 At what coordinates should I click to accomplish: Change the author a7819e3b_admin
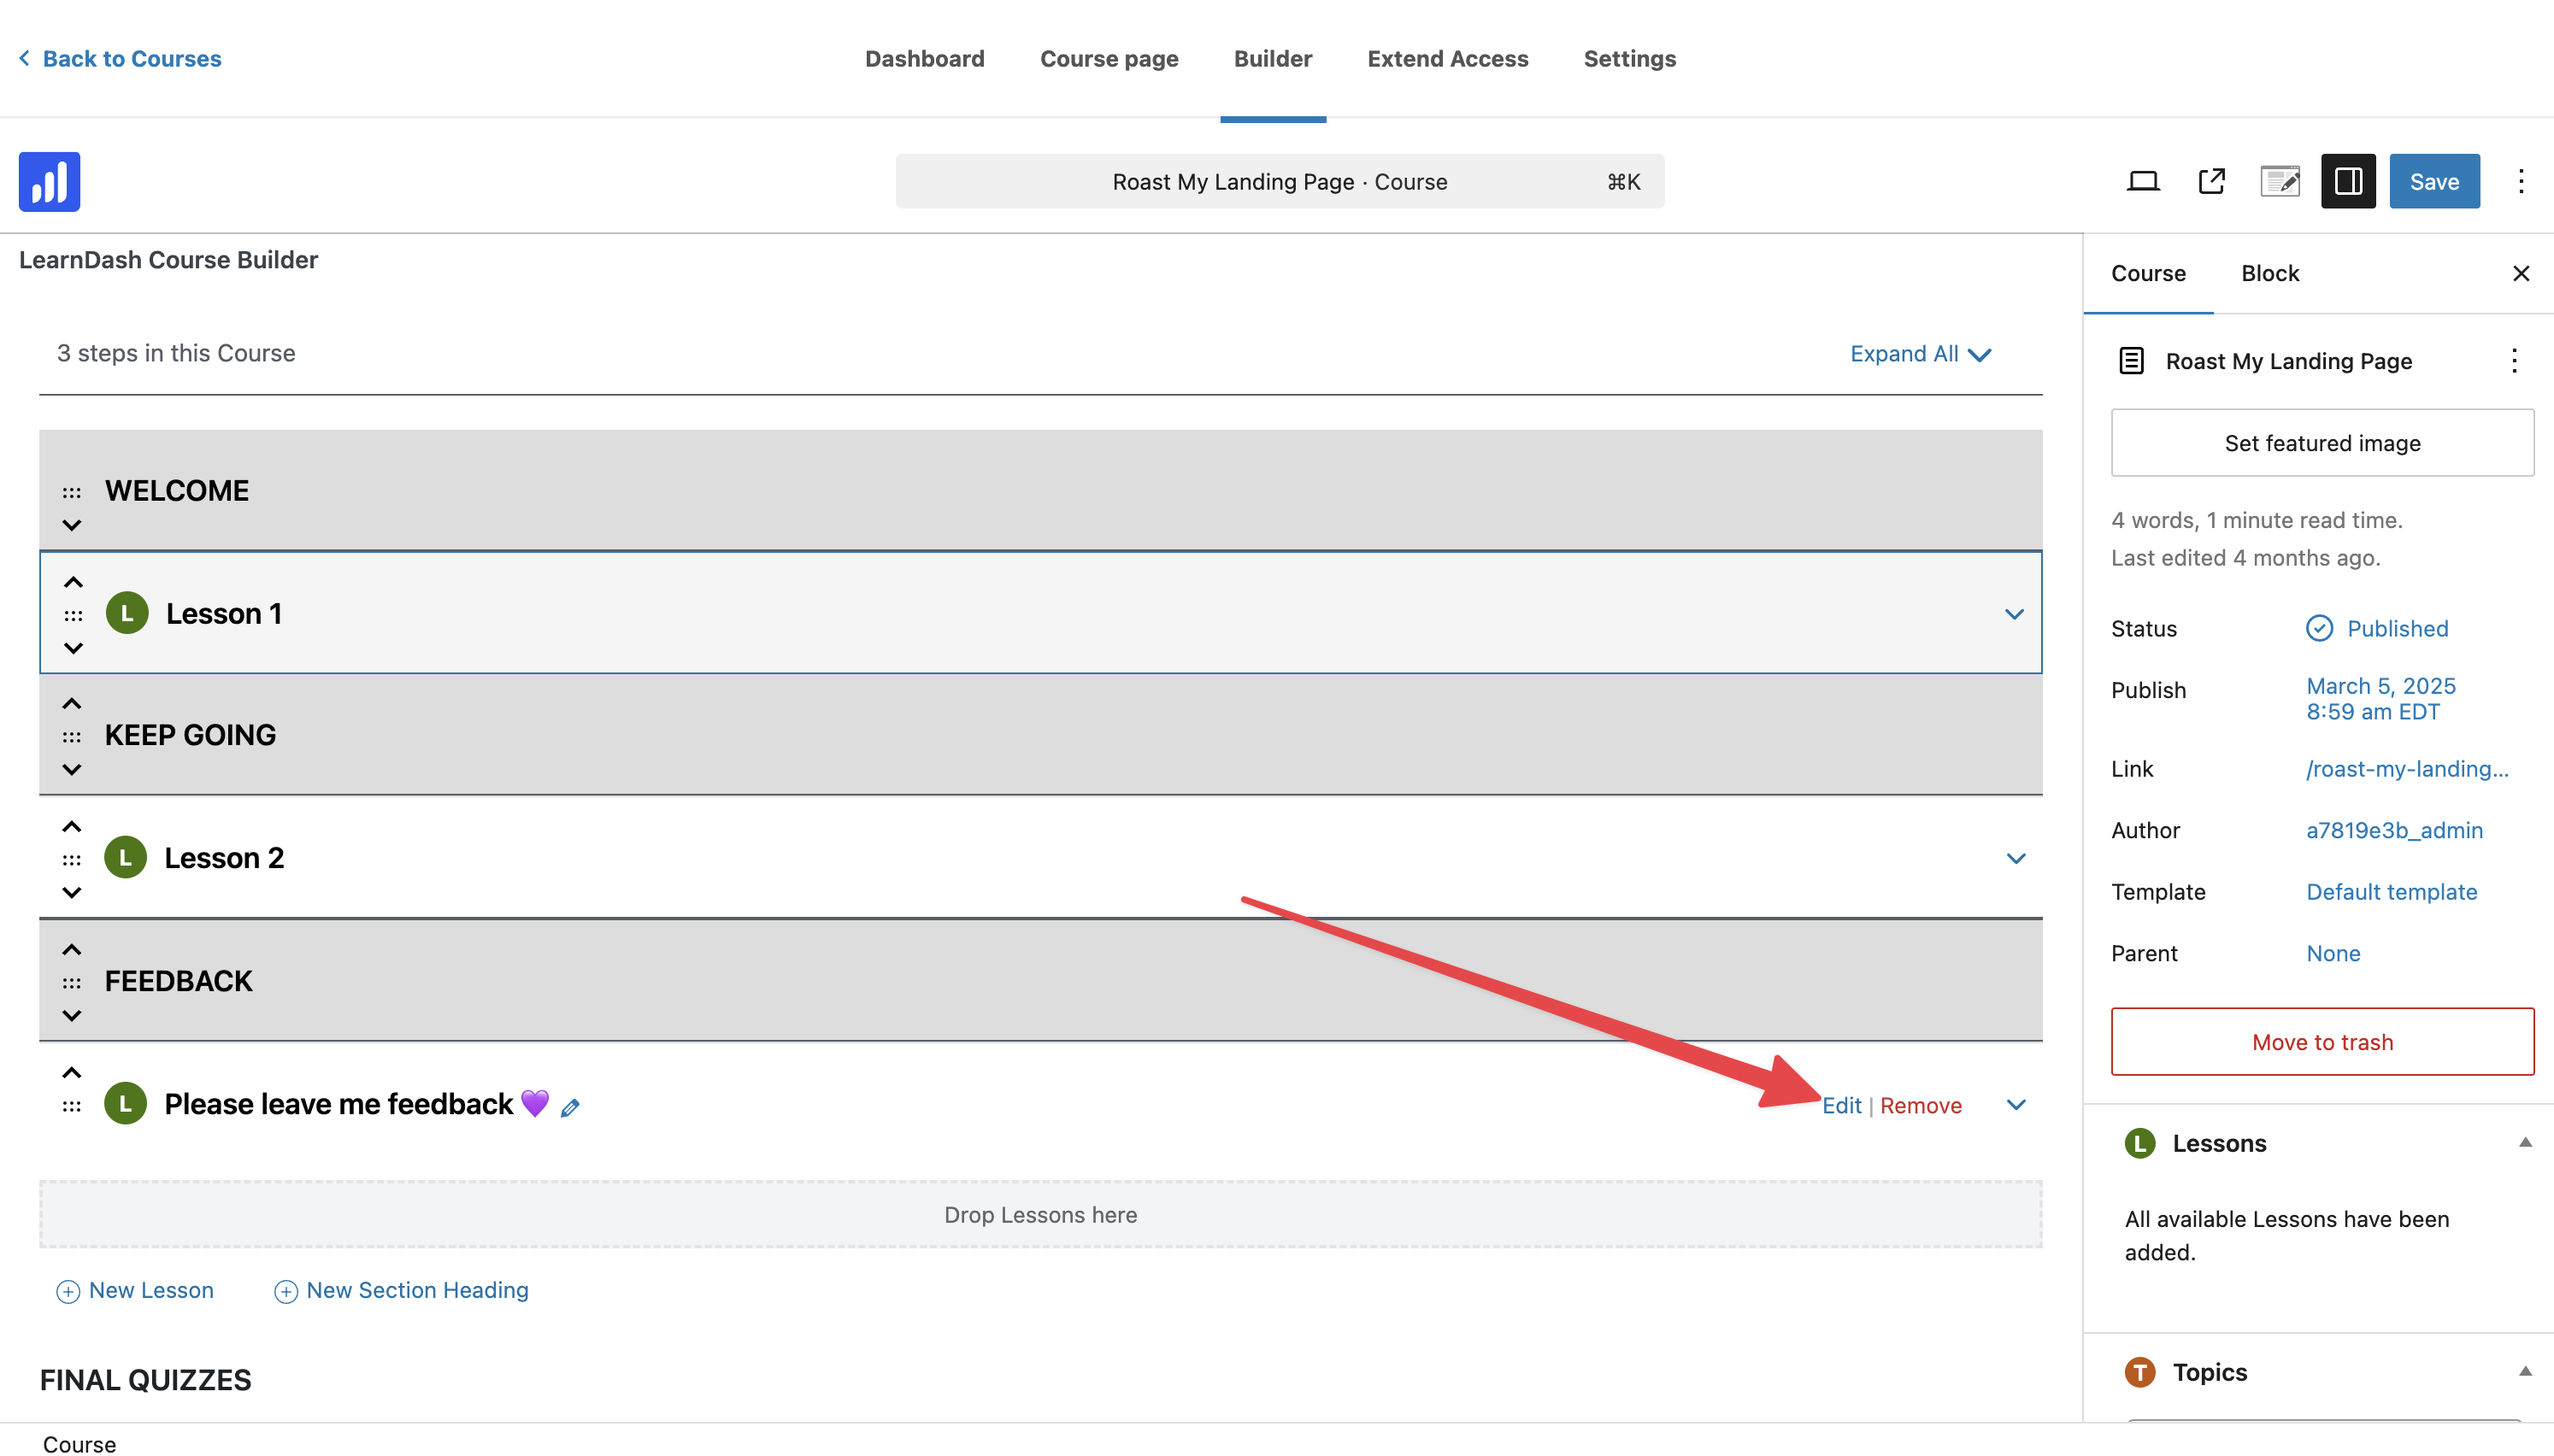2394,830
